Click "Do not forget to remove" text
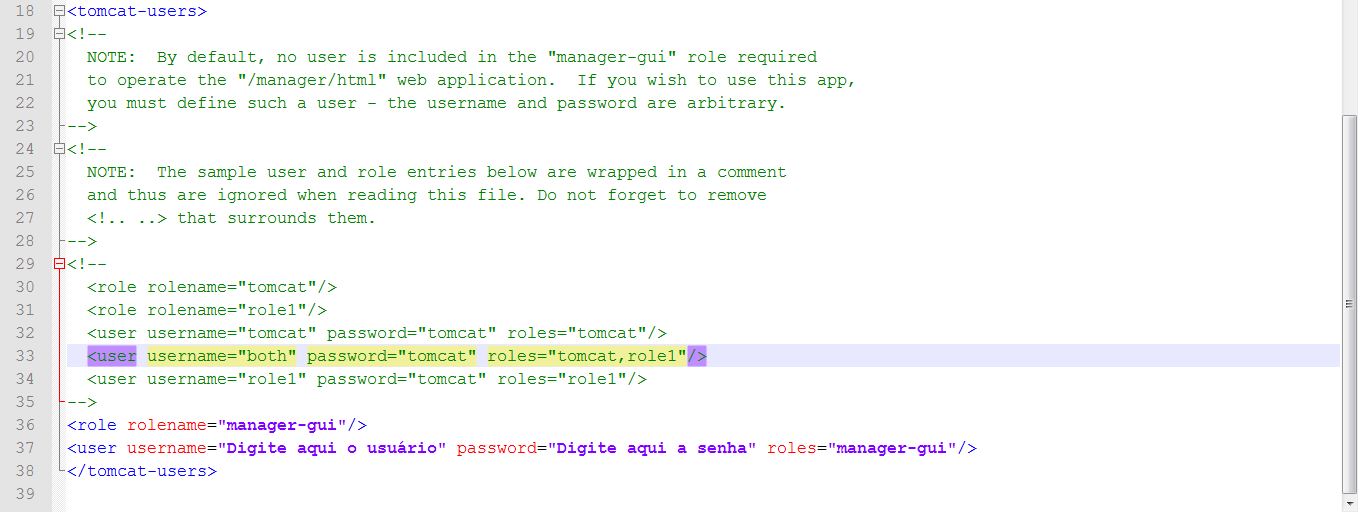This screenshot has width=1358, height=512. click(652, 195)
